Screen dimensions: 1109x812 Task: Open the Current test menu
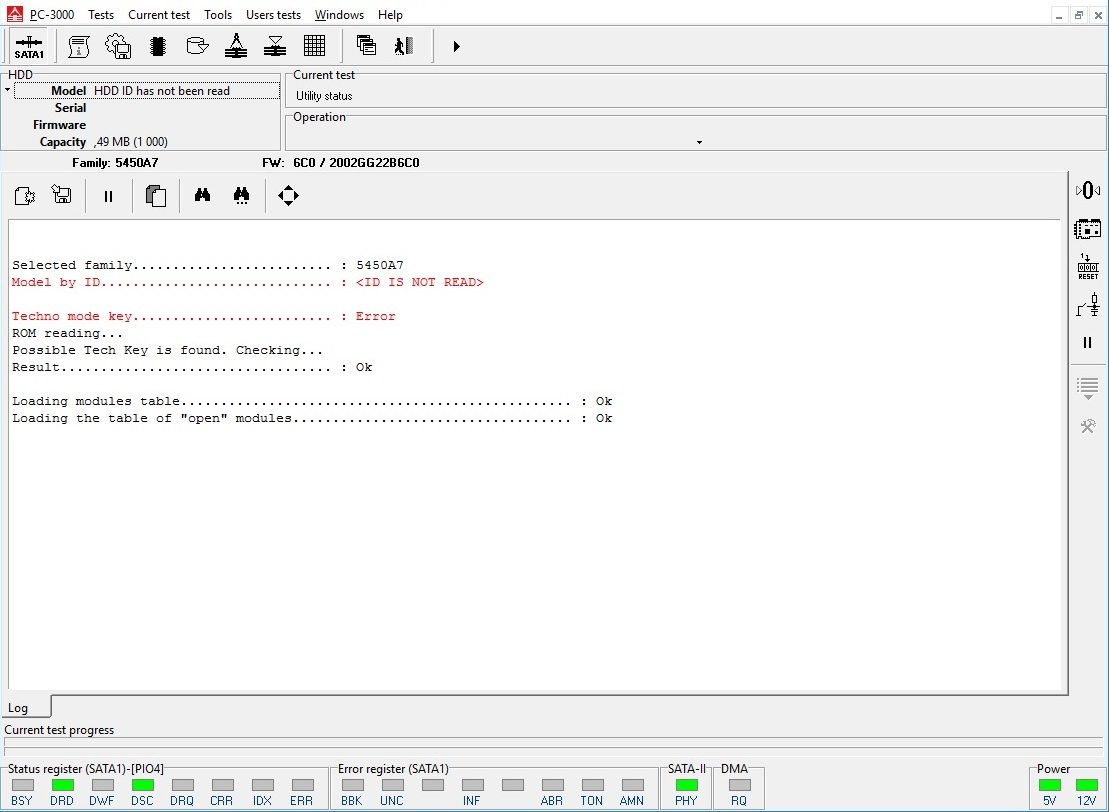159,15
